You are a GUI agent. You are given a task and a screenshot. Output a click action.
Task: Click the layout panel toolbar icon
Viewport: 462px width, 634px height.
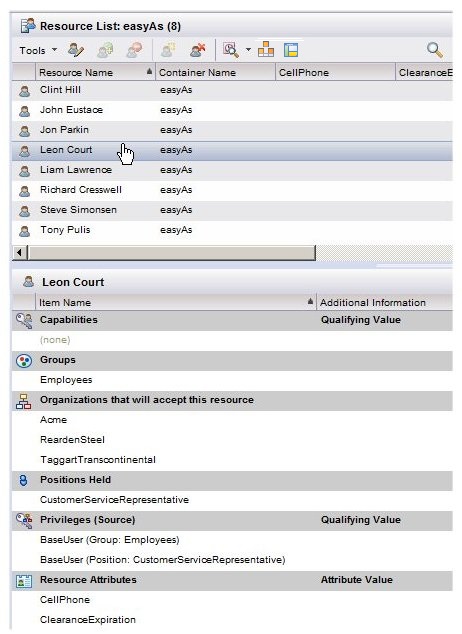click(x=291, y=50)
